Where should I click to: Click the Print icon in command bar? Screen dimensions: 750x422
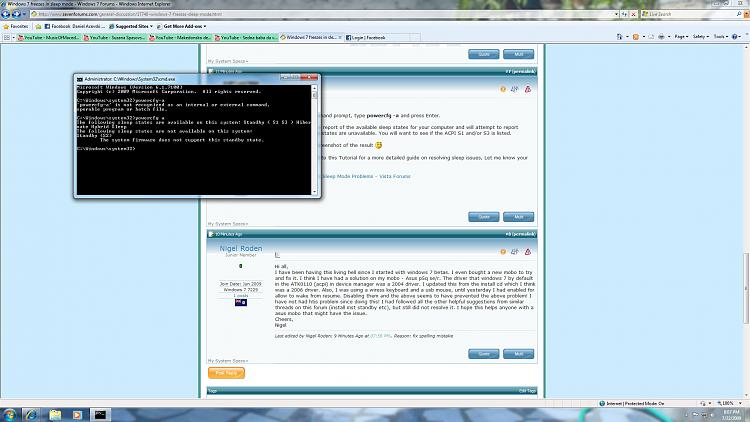tap(661, 37)
